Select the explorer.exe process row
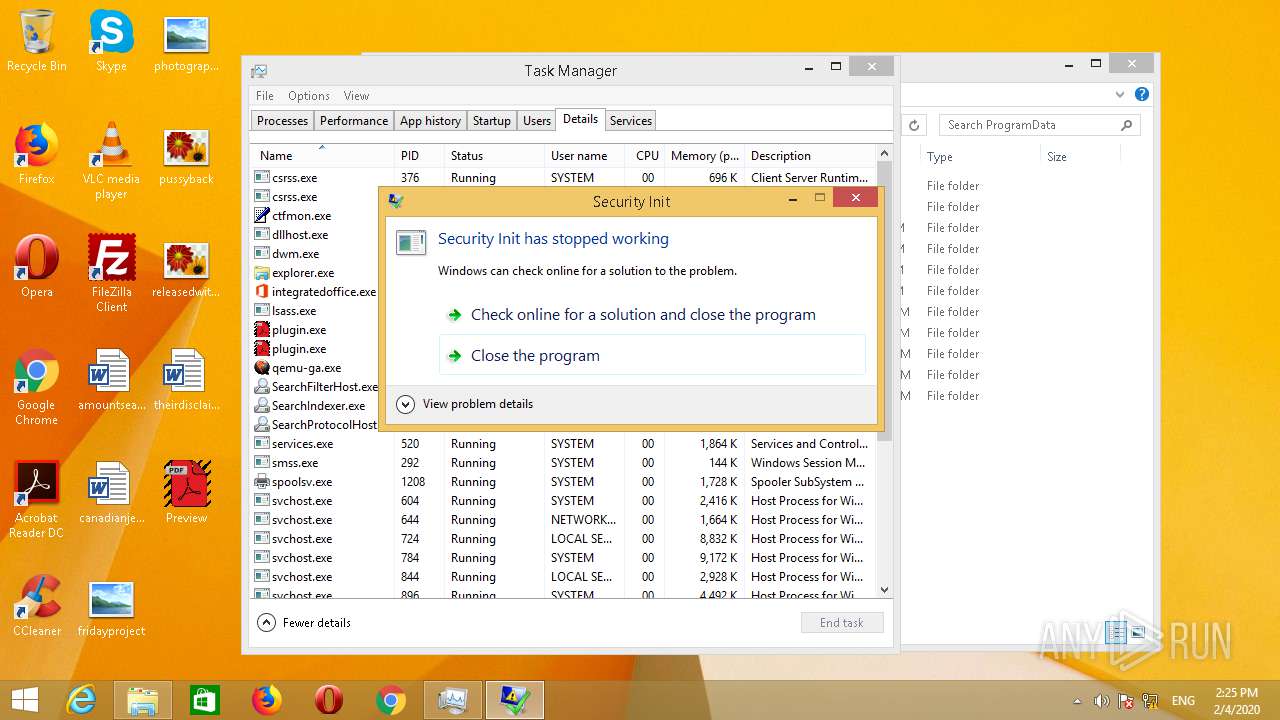1280x720 pixels. click(x=314, y=273)
